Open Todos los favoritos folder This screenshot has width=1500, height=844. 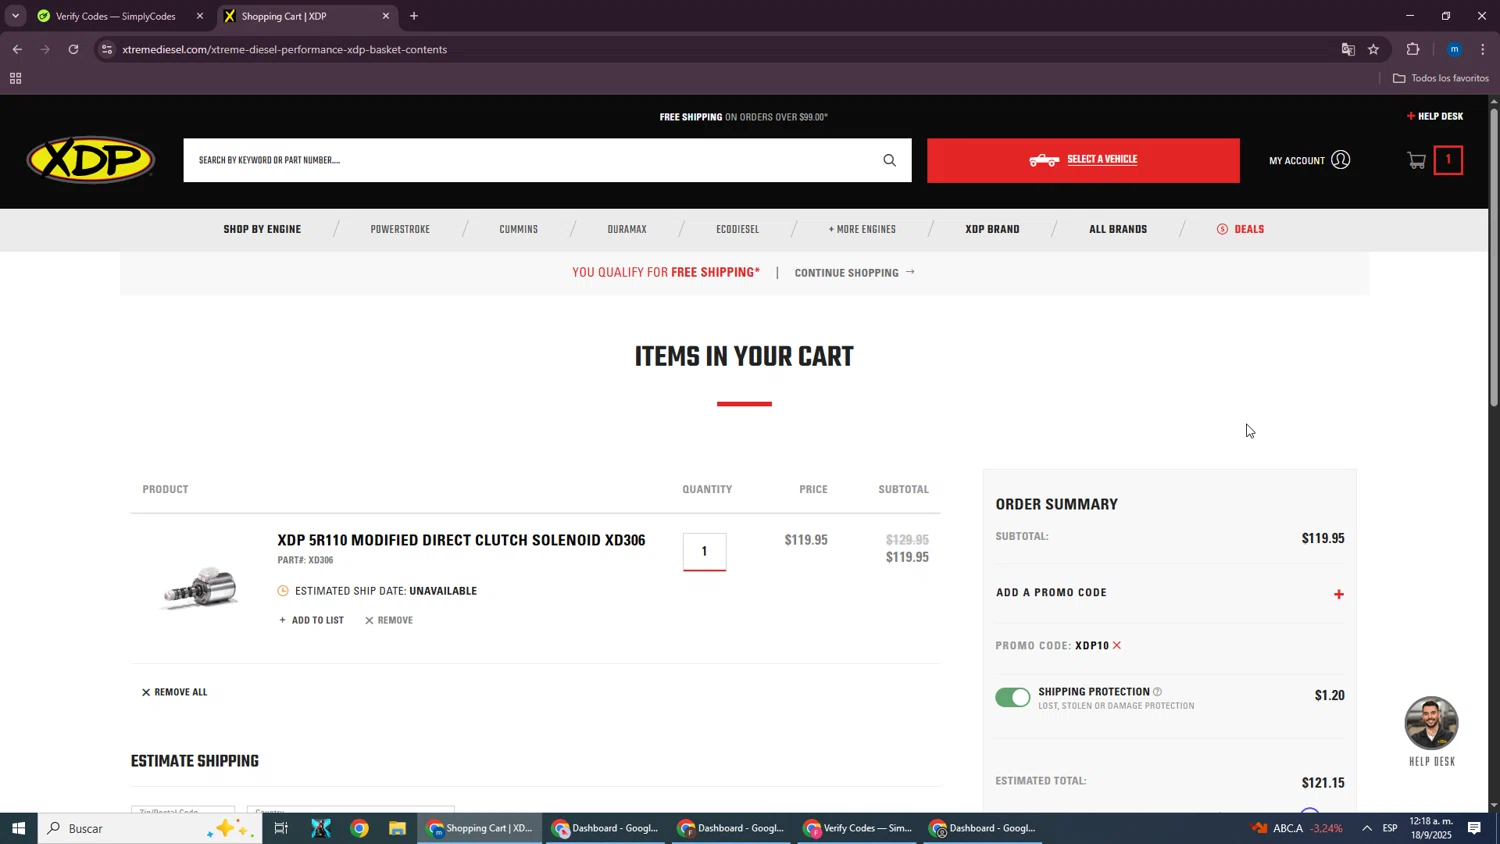(1441, 78)
